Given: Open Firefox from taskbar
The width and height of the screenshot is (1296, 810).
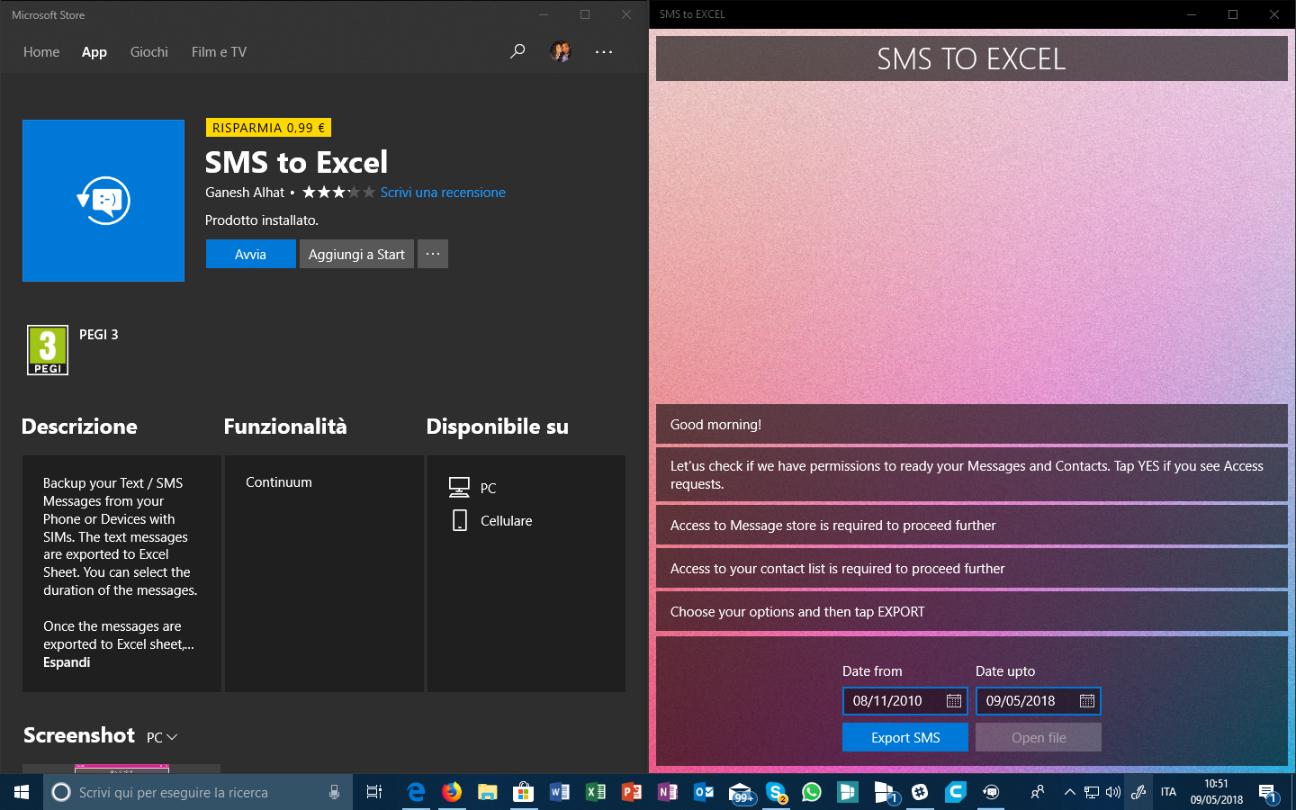Looking at the screenshot, I should pyautogui.click(x=452, y=792).
